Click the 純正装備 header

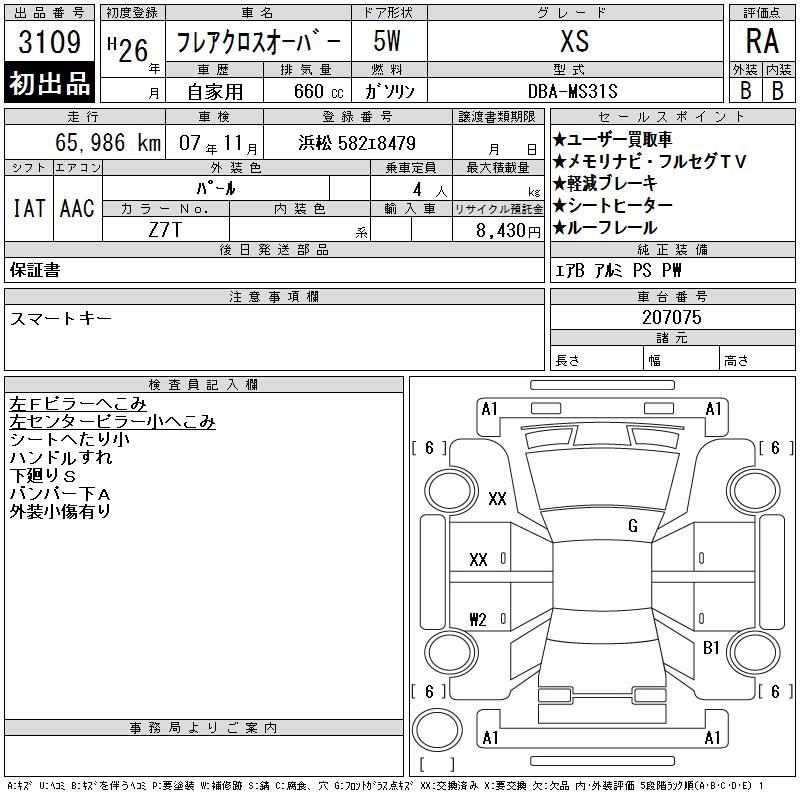coord(672,250)
